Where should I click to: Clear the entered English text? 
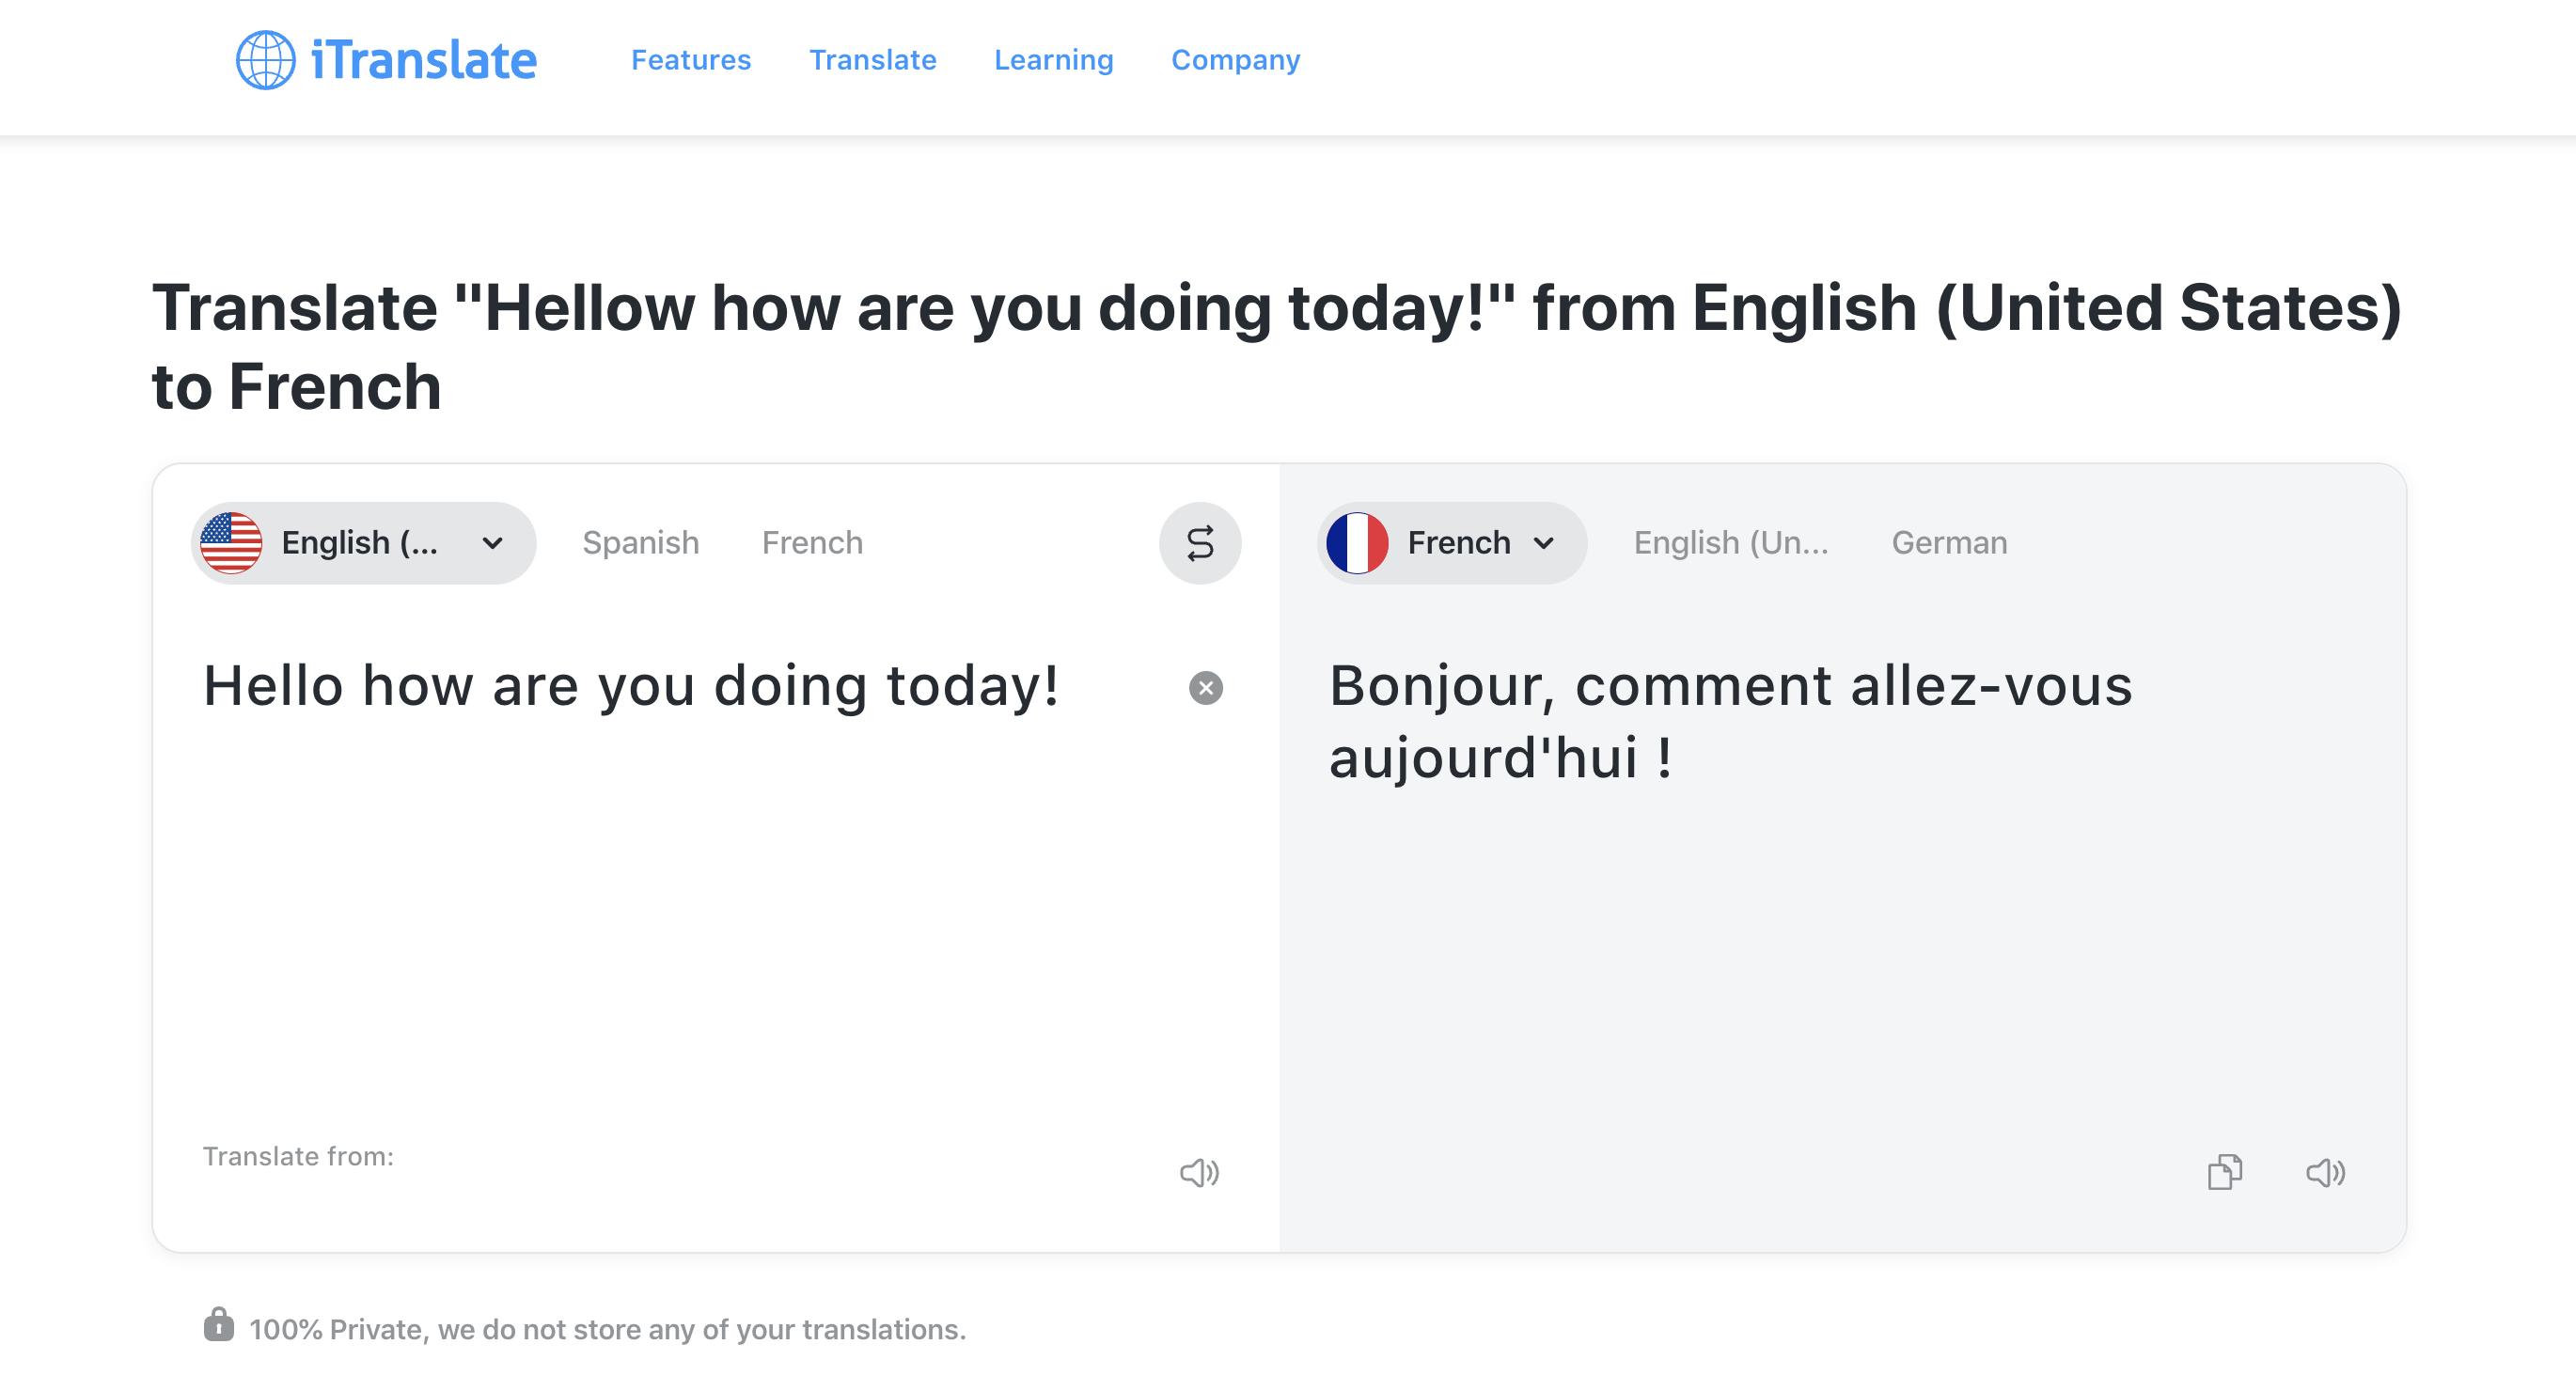[1206, 687]
